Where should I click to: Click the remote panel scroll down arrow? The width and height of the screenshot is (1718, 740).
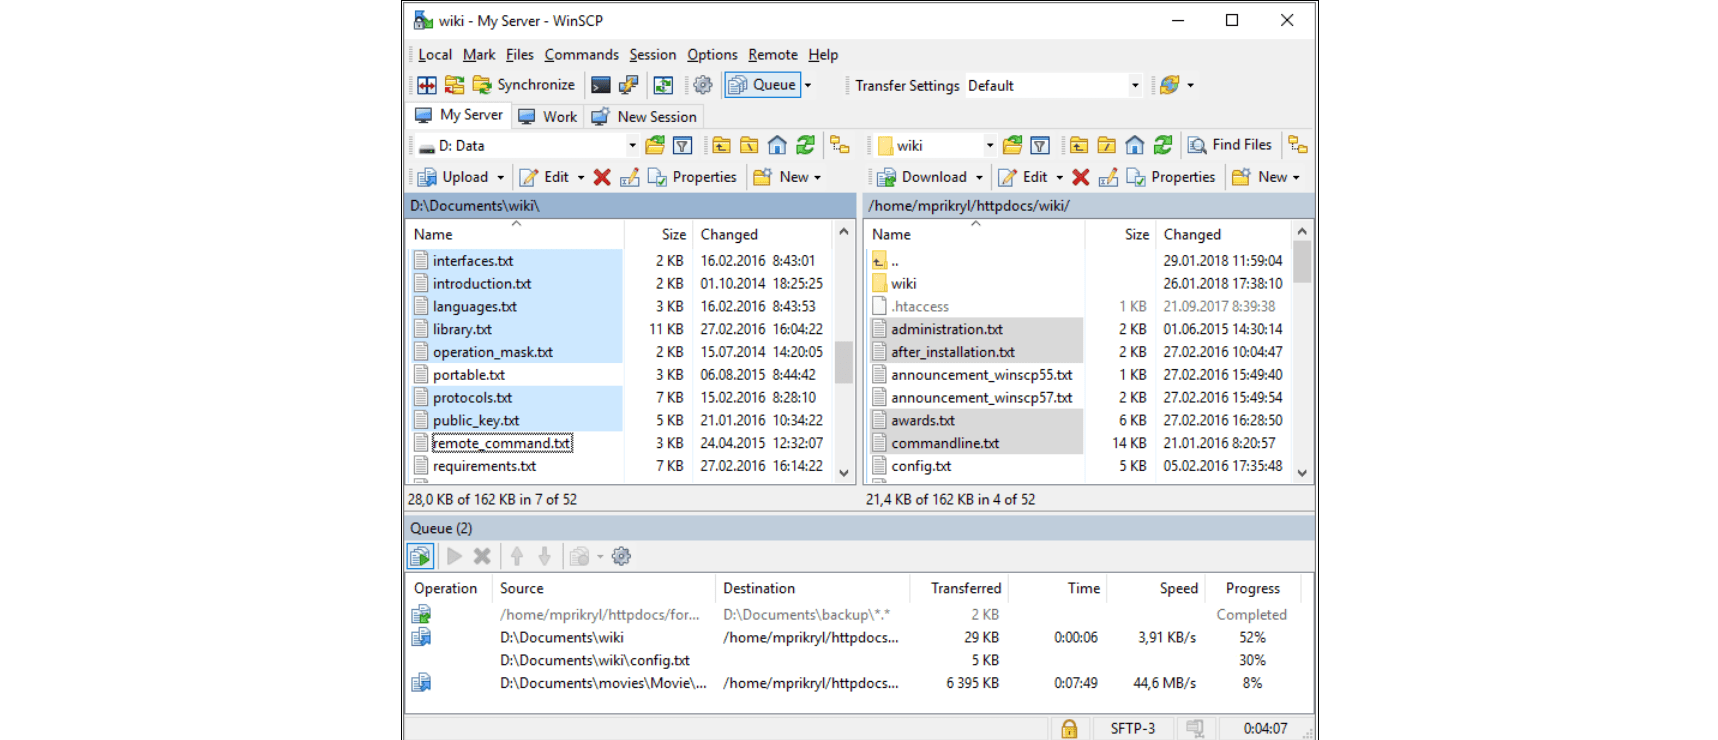(1302, 473)
